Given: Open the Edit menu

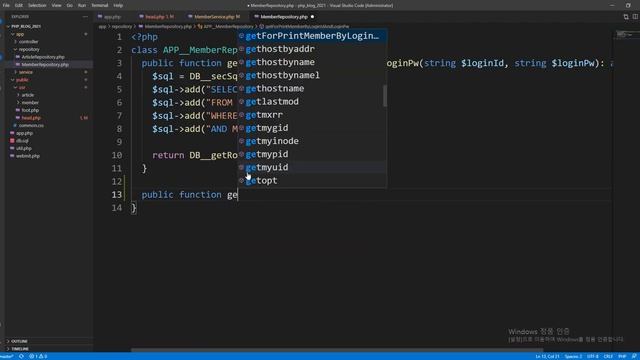Looking at the screenshot, I should tap(19, 5).
